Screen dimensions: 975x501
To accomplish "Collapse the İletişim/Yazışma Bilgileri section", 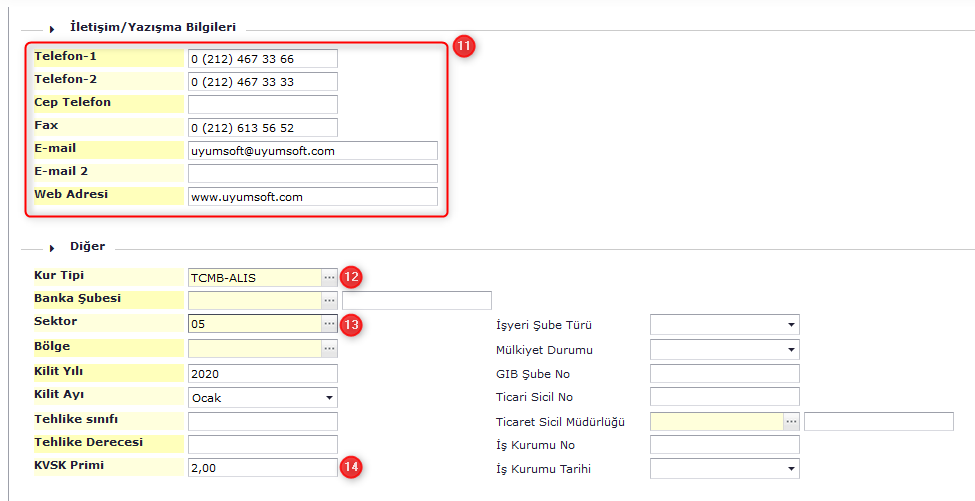I will point(51,30).
